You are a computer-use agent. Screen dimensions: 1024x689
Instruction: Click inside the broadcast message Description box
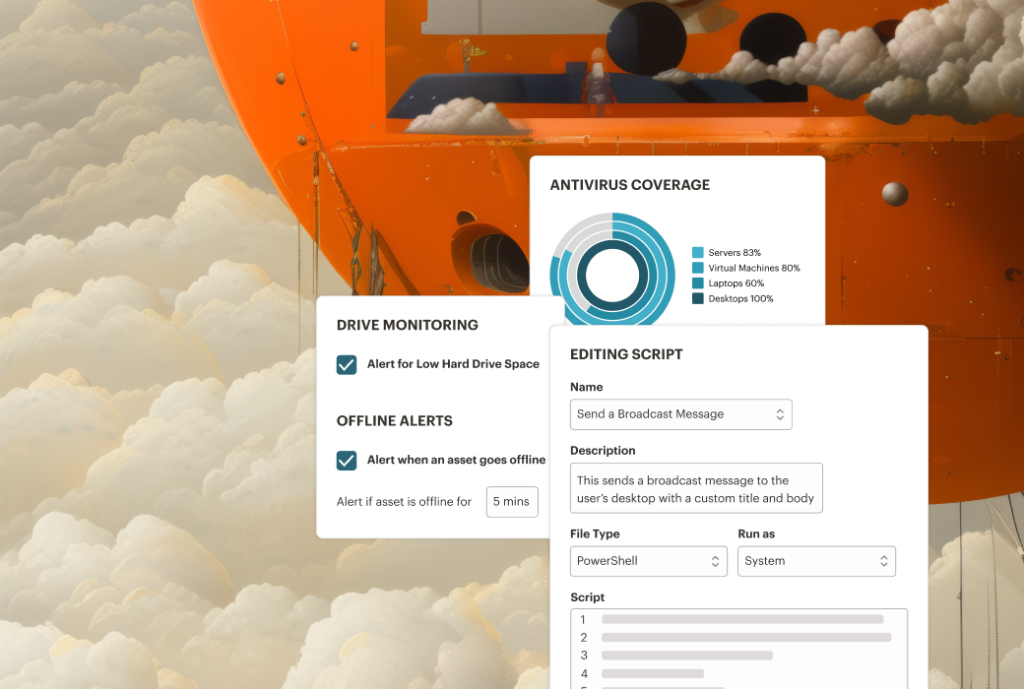pyautogui.click(x=696, y=488)
